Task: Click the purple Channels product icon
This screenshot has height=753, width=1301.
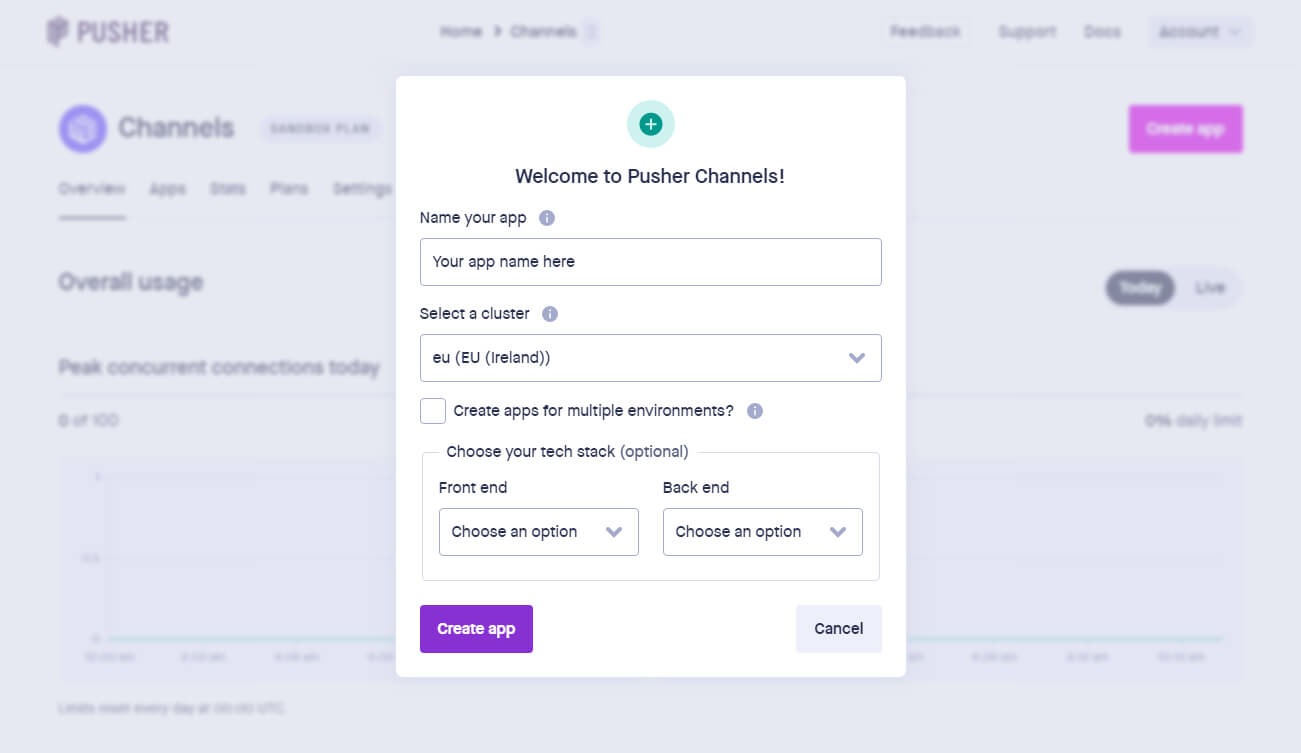Action: coord(82,128)
